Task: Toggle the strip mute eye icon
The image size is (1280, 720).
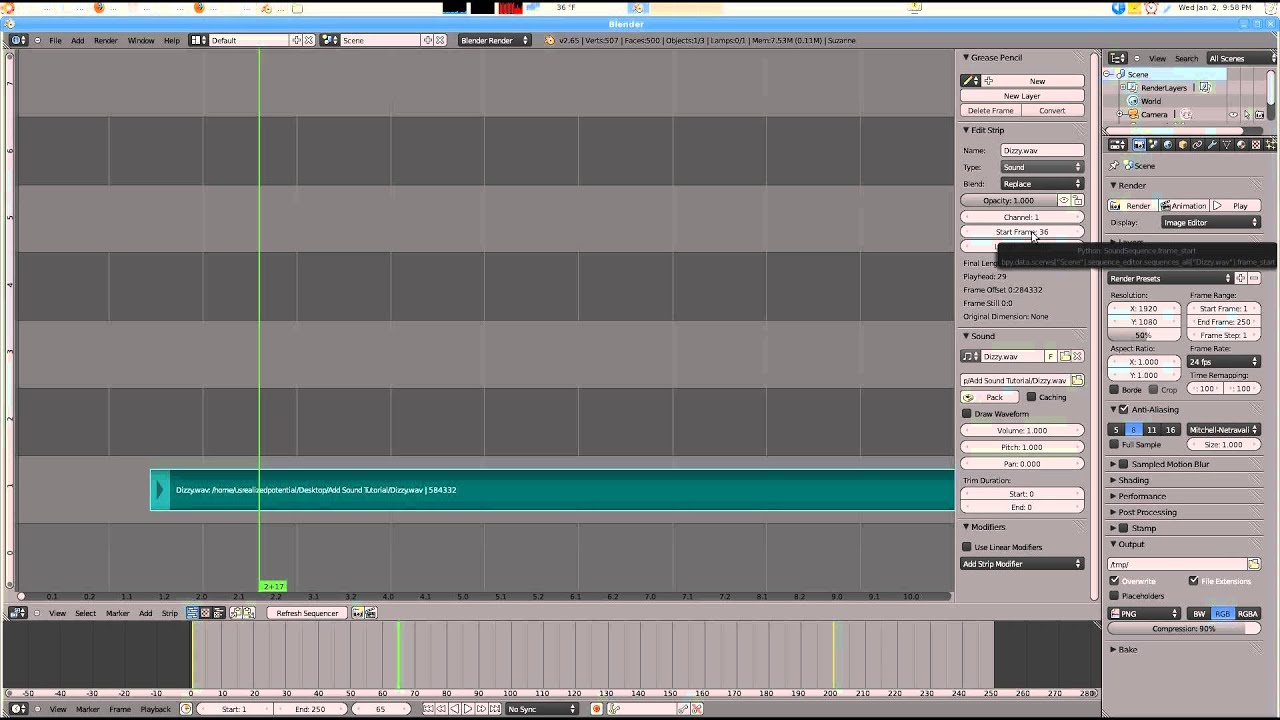Action: tap(1065, 200)
